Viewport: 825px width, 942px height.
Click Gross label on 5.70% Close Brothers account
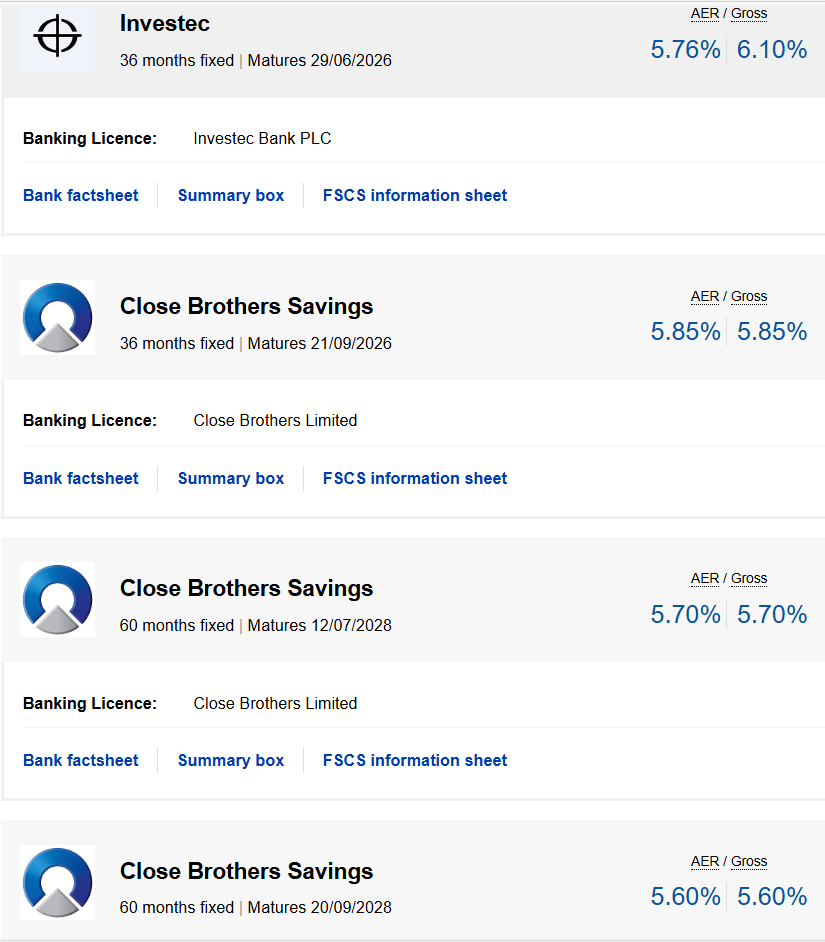[x=749, y=578]
